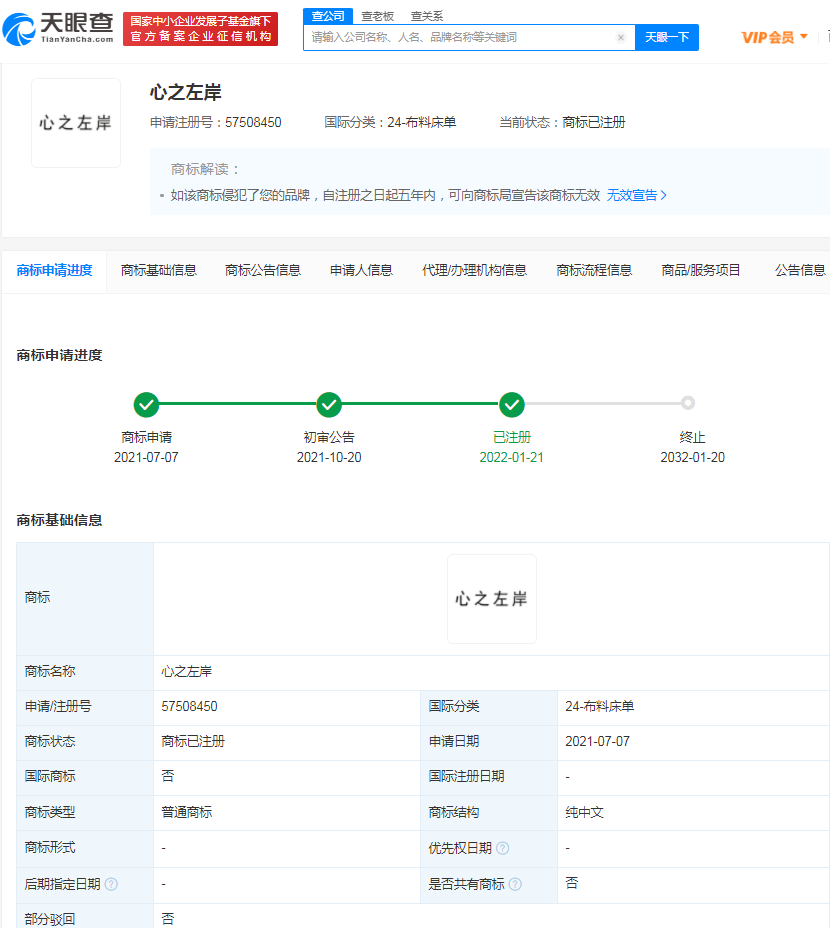
Task: Click the 2021-07-07 date under 商标申请
Action: point(146,457)
